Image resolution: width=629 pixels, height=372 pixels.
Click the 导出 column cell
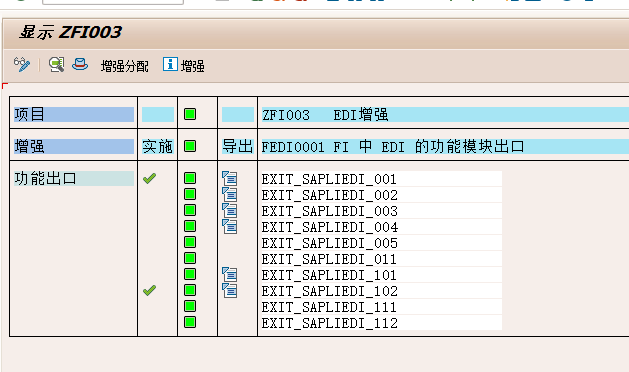238,146
